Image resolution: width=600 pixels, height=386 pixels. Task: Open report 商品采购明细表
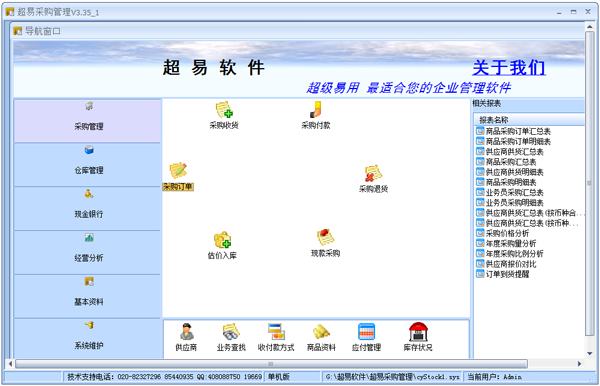point(506,182)
